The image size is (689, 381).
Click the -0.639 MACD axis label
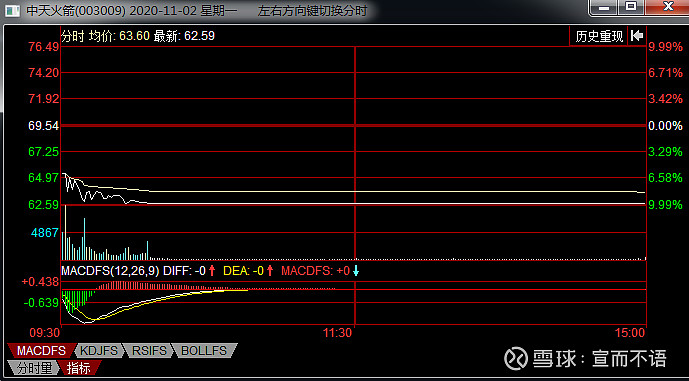(x=41, y=303)
